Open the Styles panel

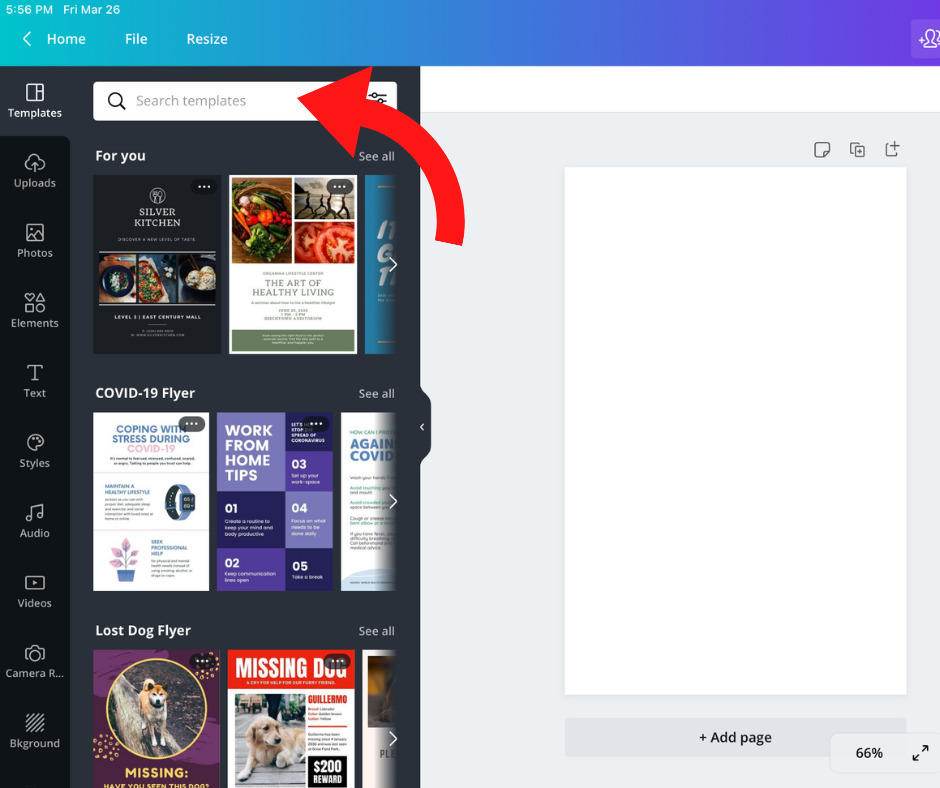tap(35, 451)
